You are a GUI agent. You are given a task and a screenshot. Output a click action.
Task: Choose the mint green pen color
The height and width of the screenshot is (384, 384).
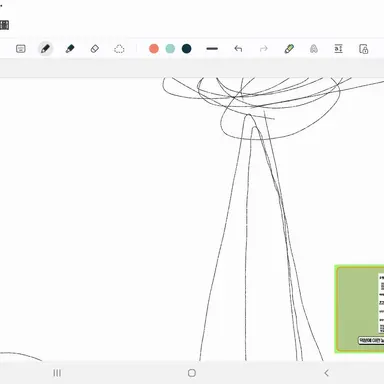[x=170, y=49]
